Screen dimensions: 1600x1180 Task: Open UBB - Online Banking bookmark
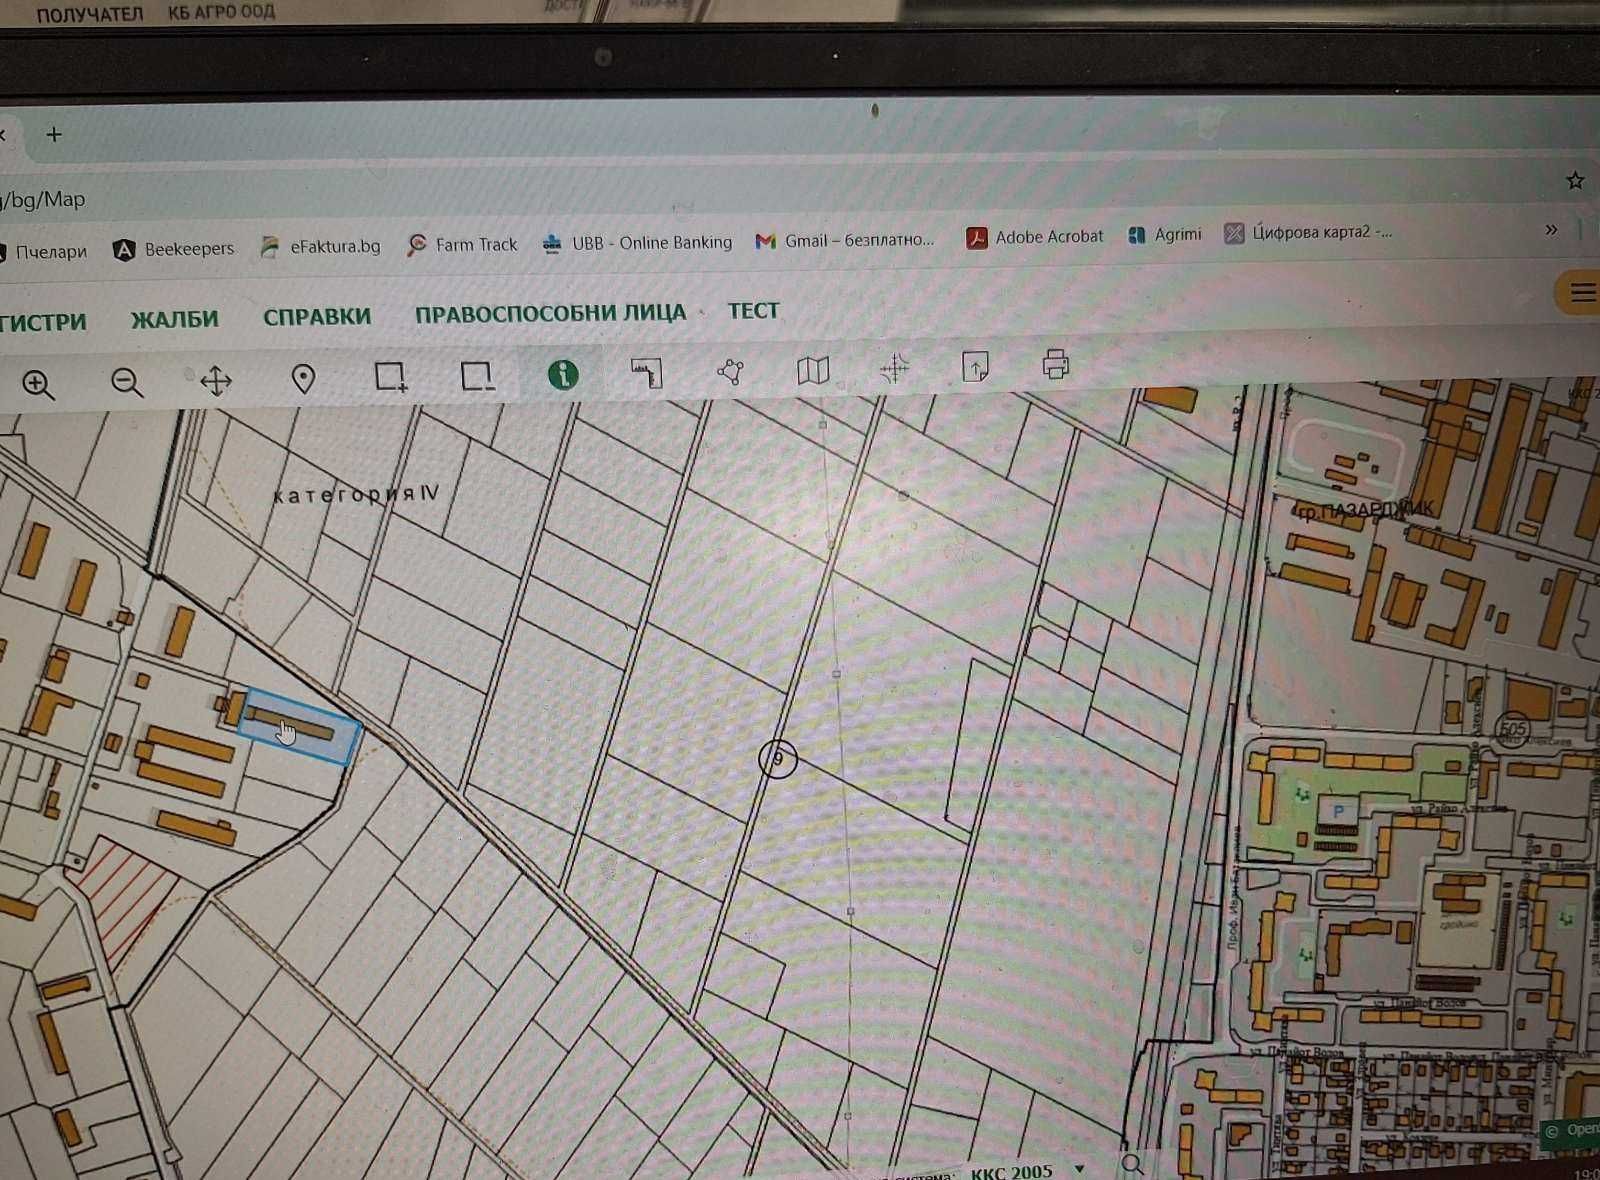point(637,242)
